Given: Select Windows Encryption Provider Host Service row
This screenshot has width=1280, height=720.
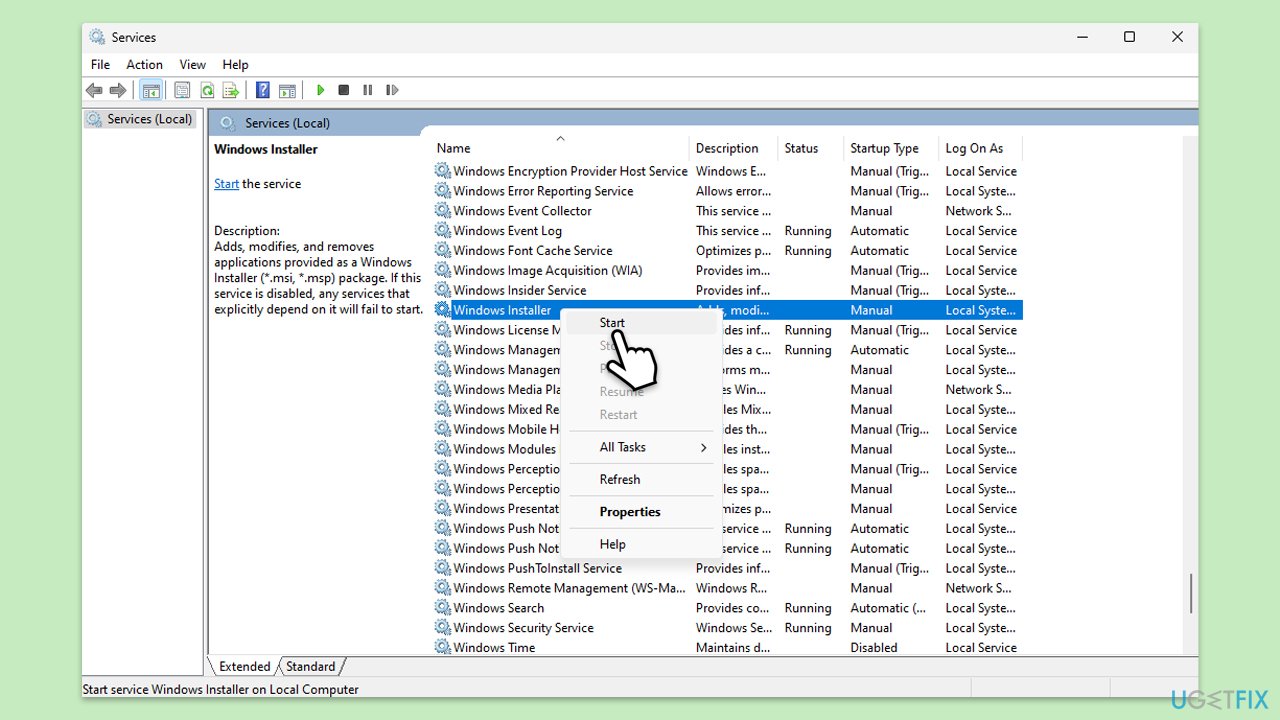Looking at the screenshot, I should tap(727, 171).
